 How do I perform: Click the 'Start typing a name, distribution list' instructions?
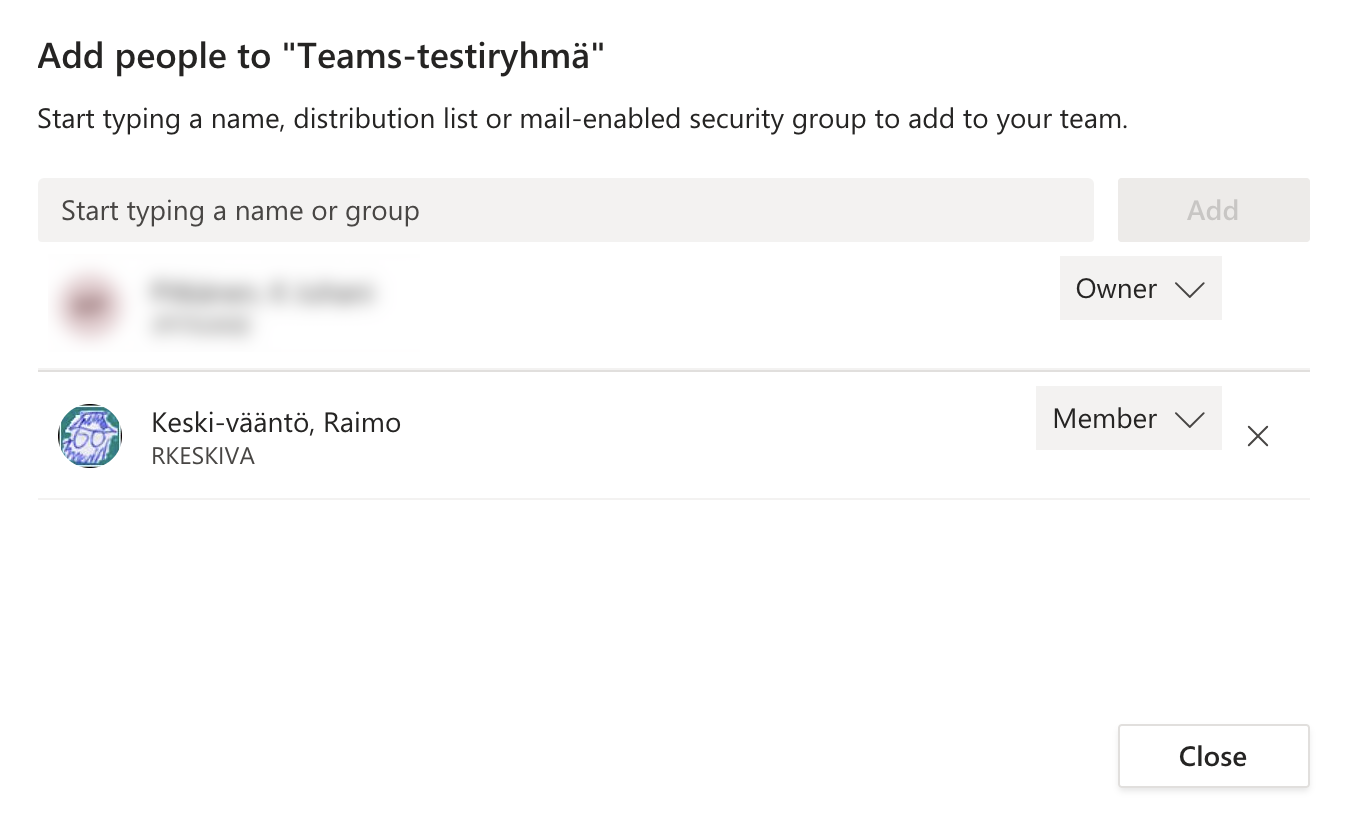tap(583, 120)
